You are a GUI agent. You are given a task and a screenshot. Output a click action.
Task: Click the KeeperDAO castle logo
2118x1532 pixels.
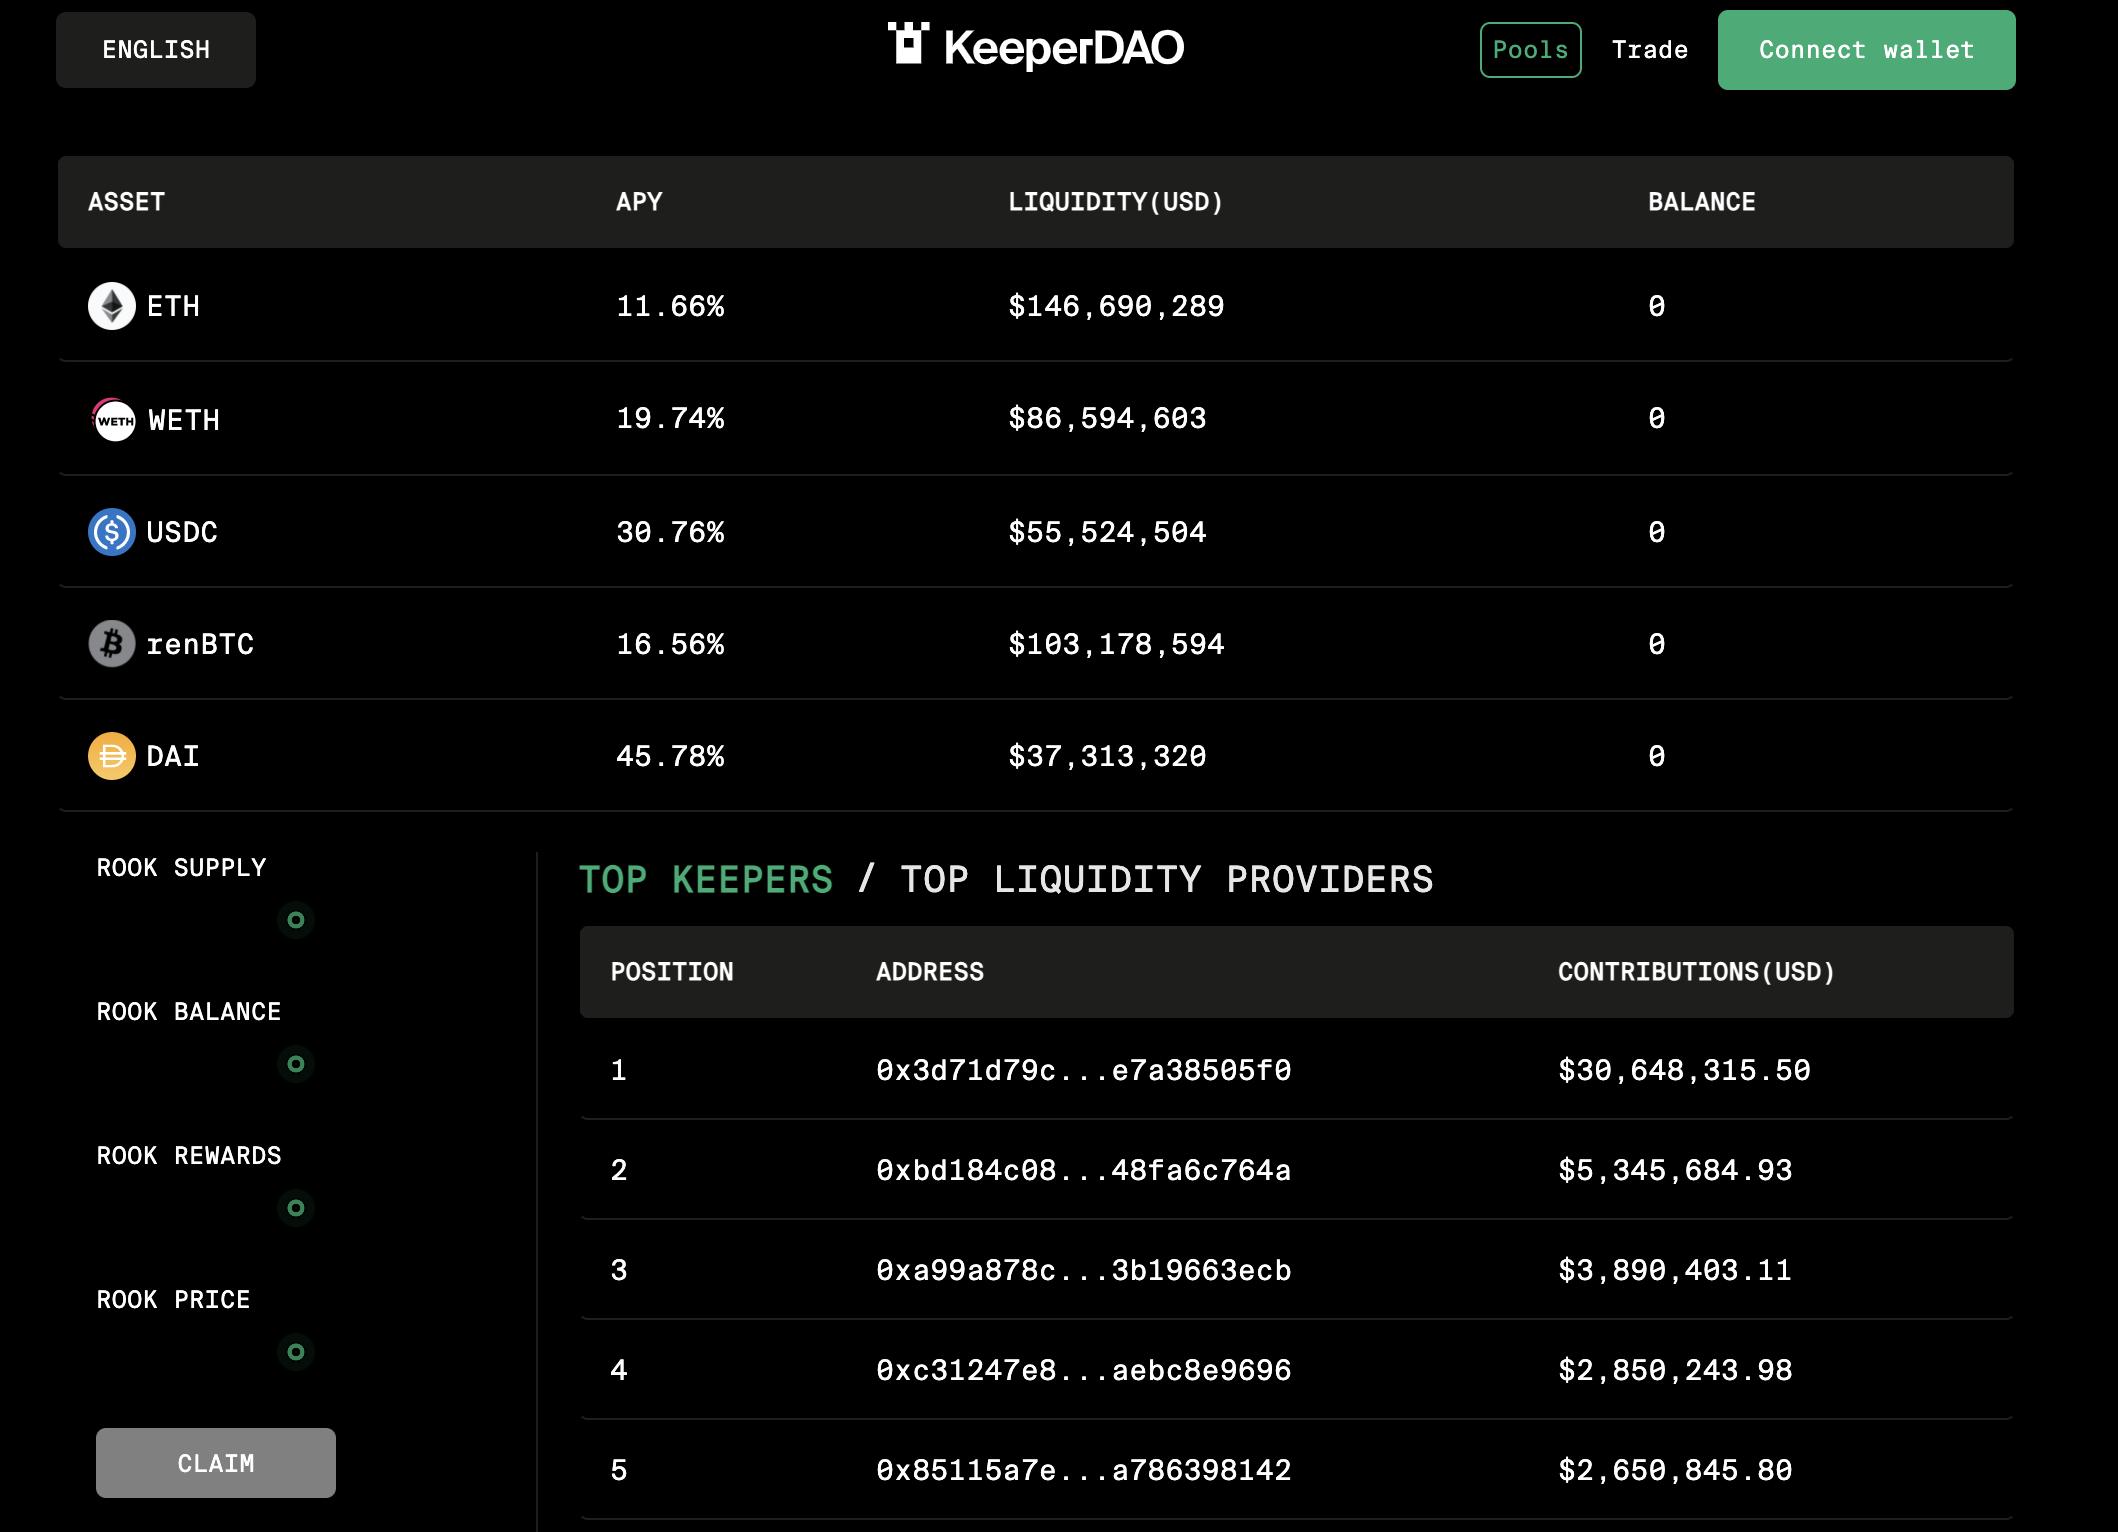point(908,45)
